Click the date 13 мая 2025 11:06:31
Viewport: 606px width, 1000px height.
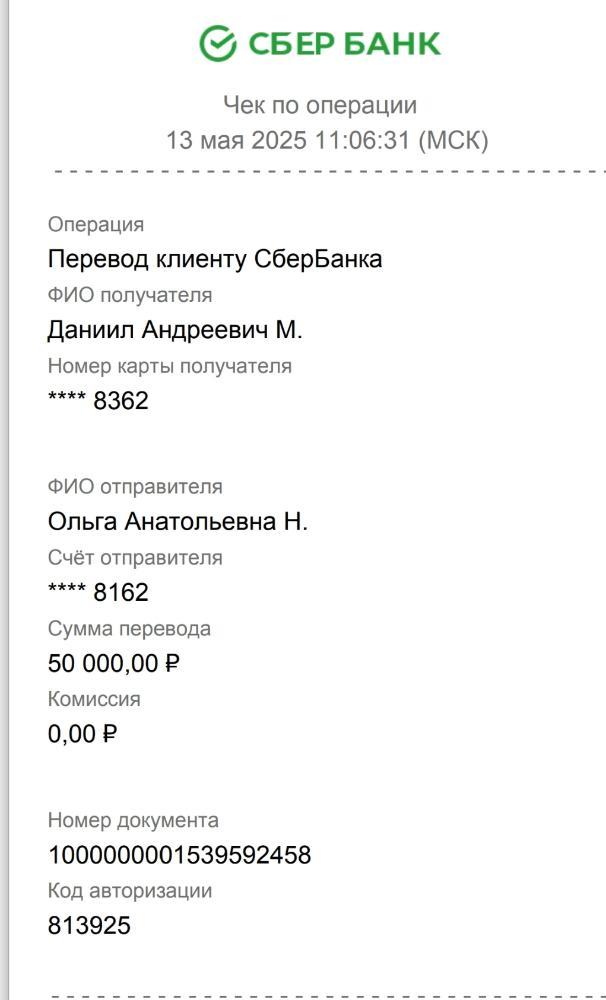pos(287,140)
